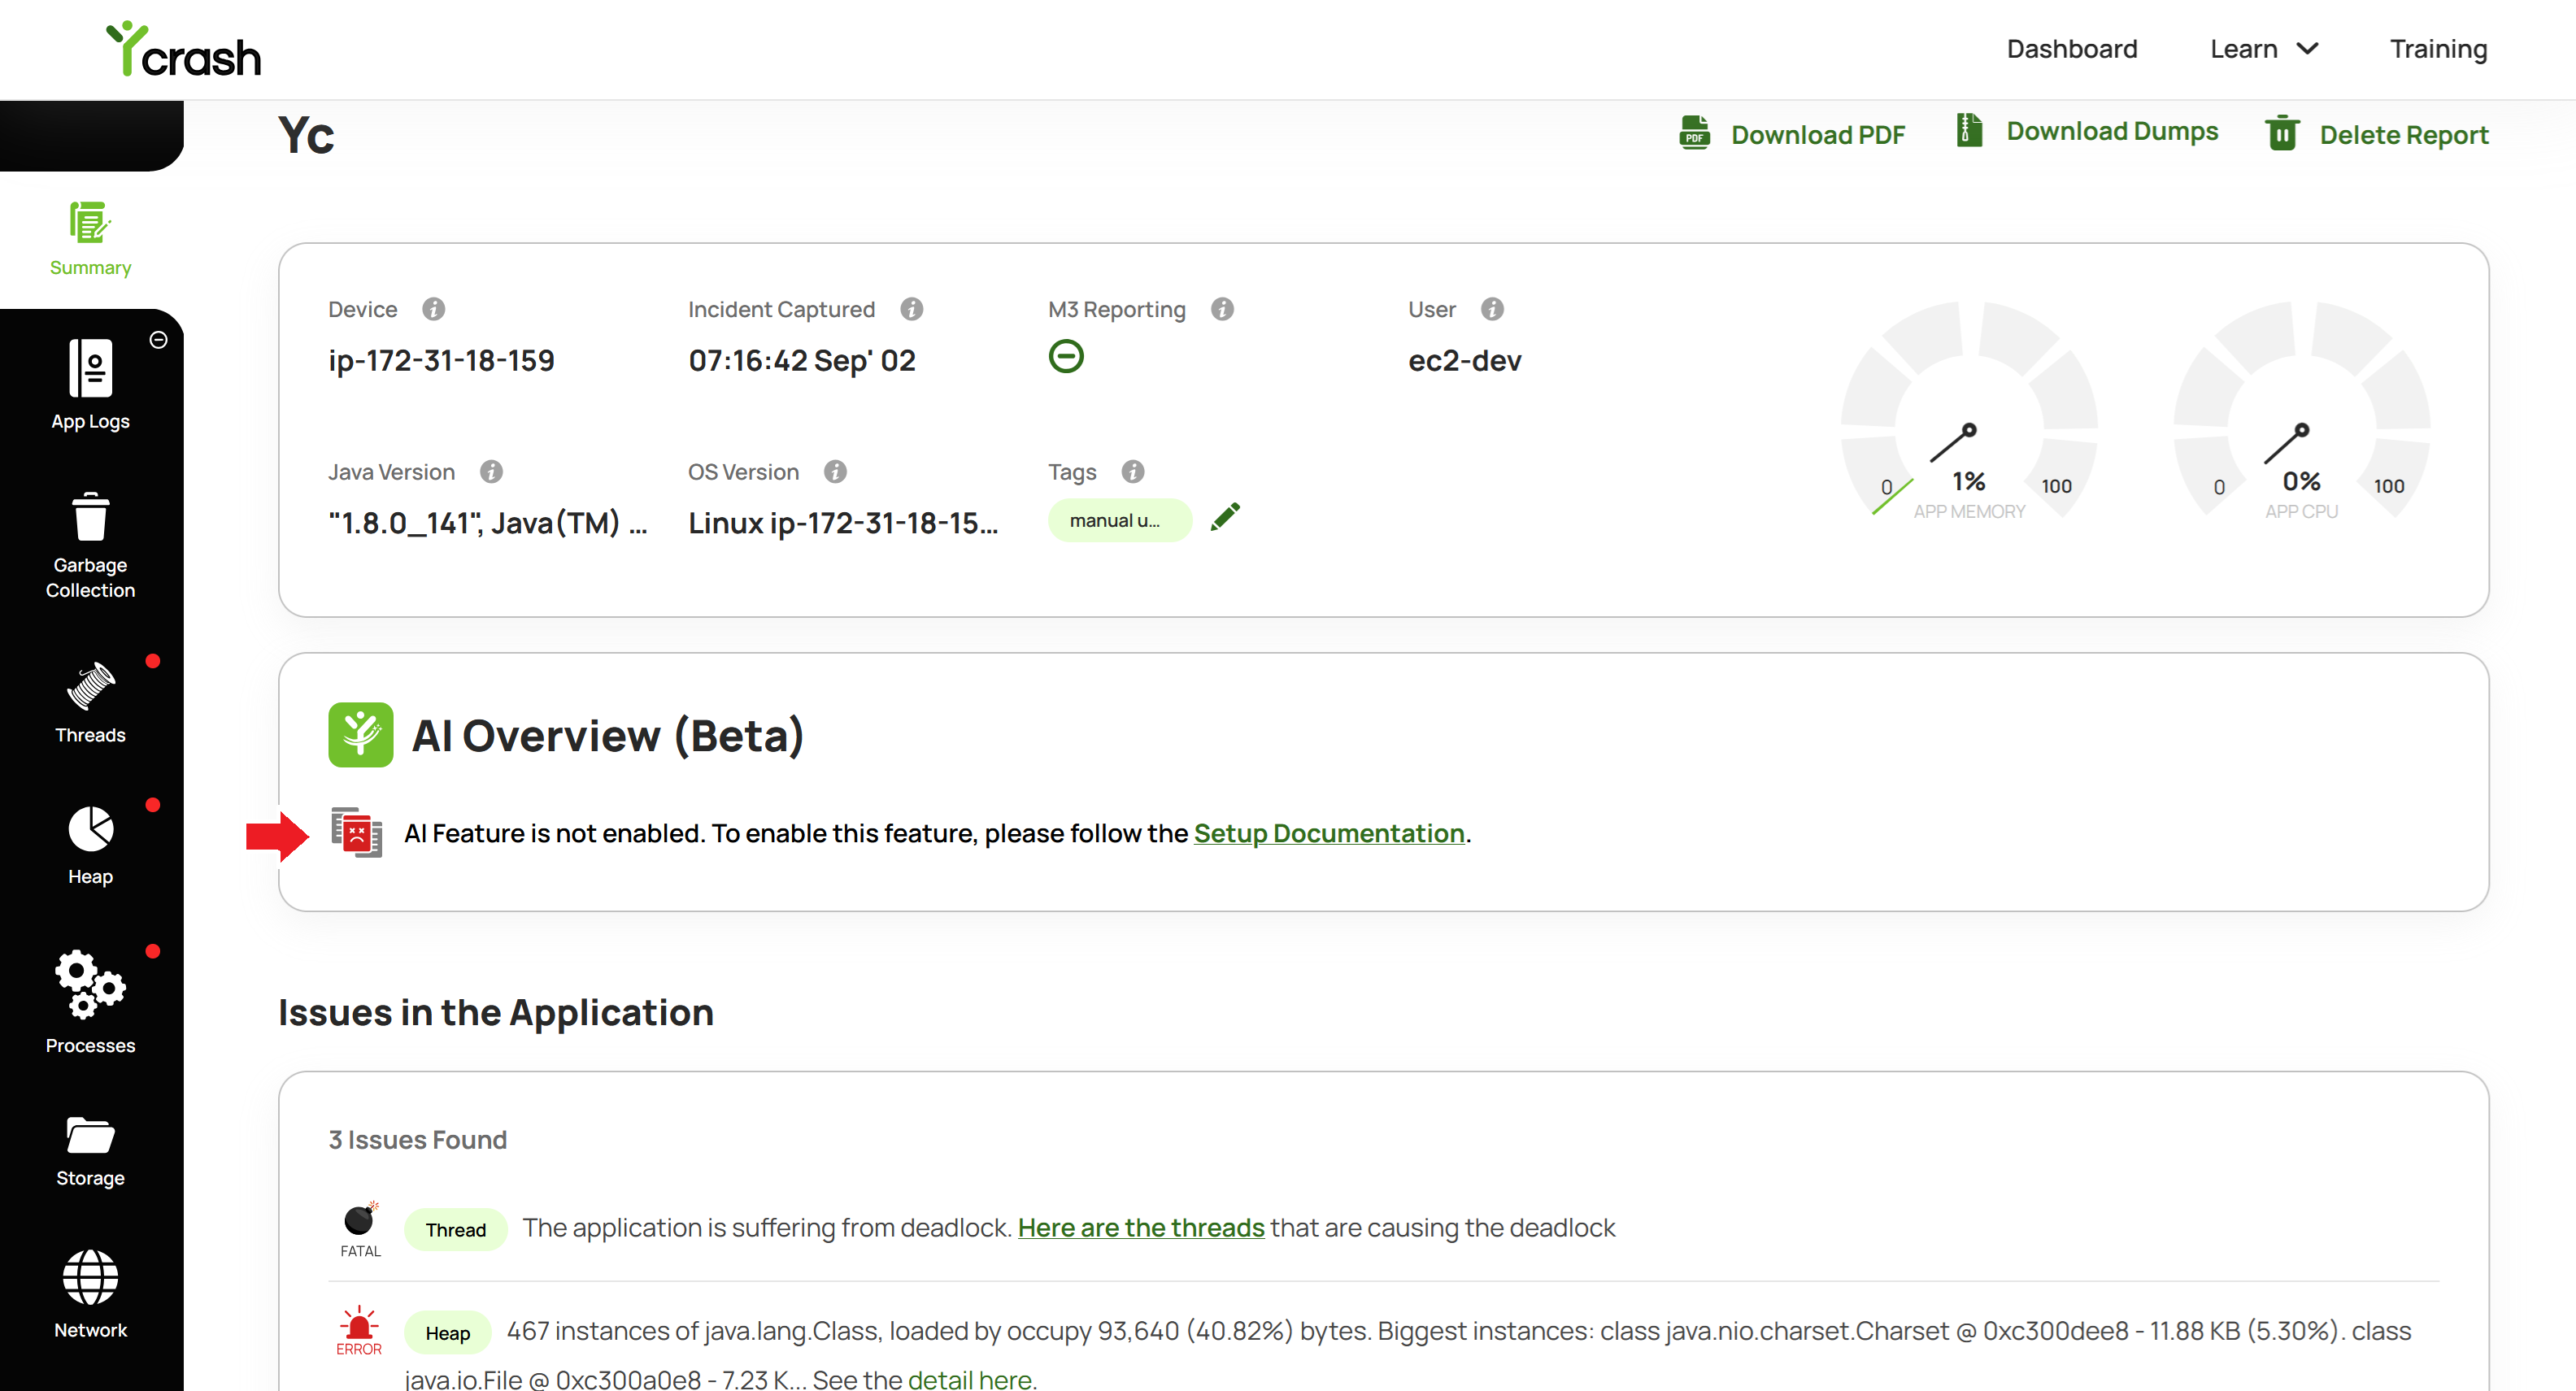Open the Dashboard menu item
This screenshot has width=2576, height=1391.
tap(2071, 49)
